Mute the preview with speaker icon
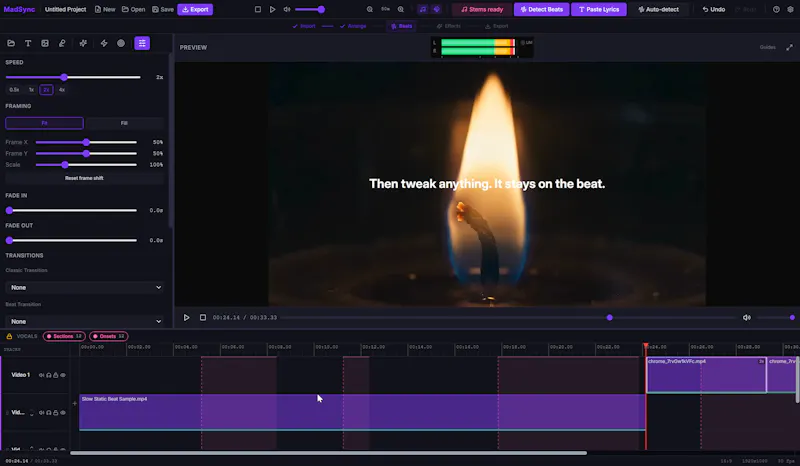 (x=746, y=317)
